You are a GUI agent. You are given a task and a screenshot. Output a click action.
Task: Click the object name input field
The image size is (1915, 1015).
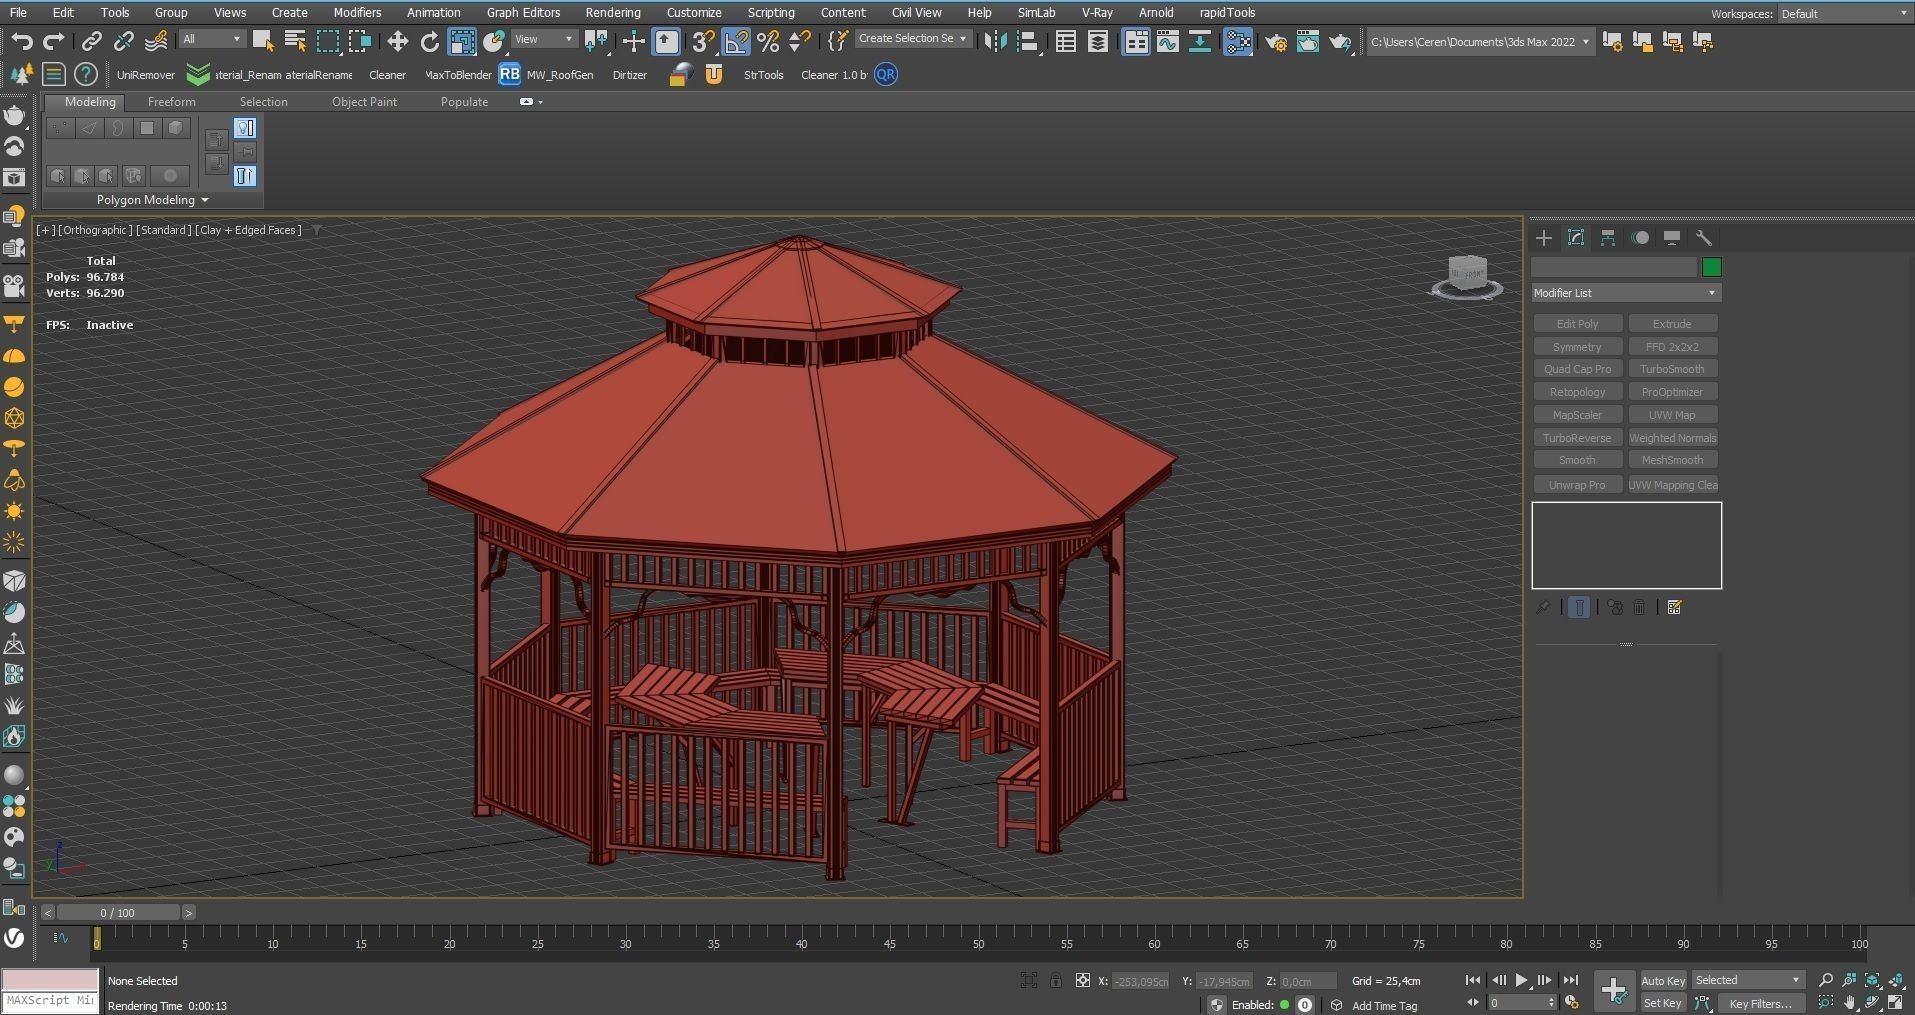point(1614,267)
